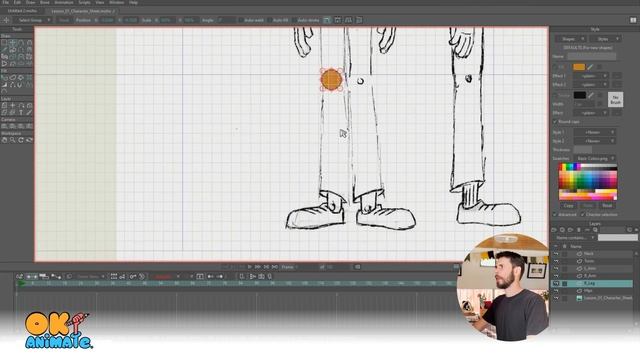The image size is (640, 360).
Task: Select the Zoom Camera tool
Action: click(12, 126)
